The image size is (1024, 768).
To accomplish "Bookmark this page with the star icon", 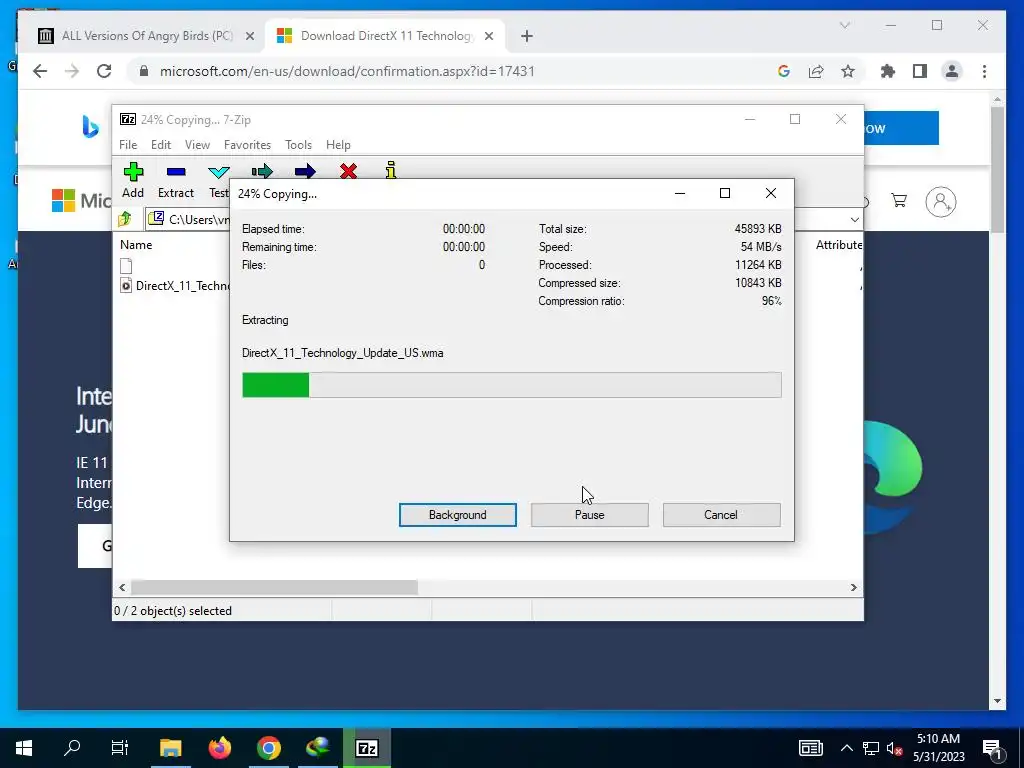I will [x=848, y=71].
